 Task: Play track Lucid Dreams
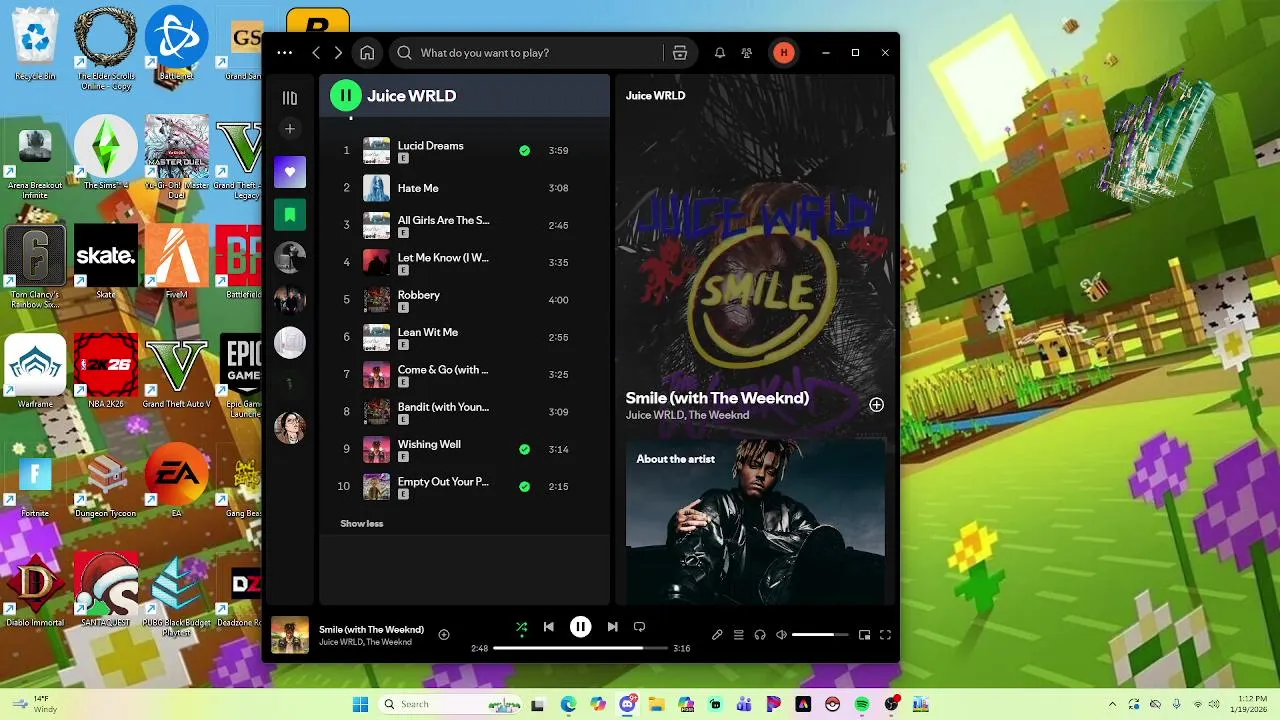(464, 151)
